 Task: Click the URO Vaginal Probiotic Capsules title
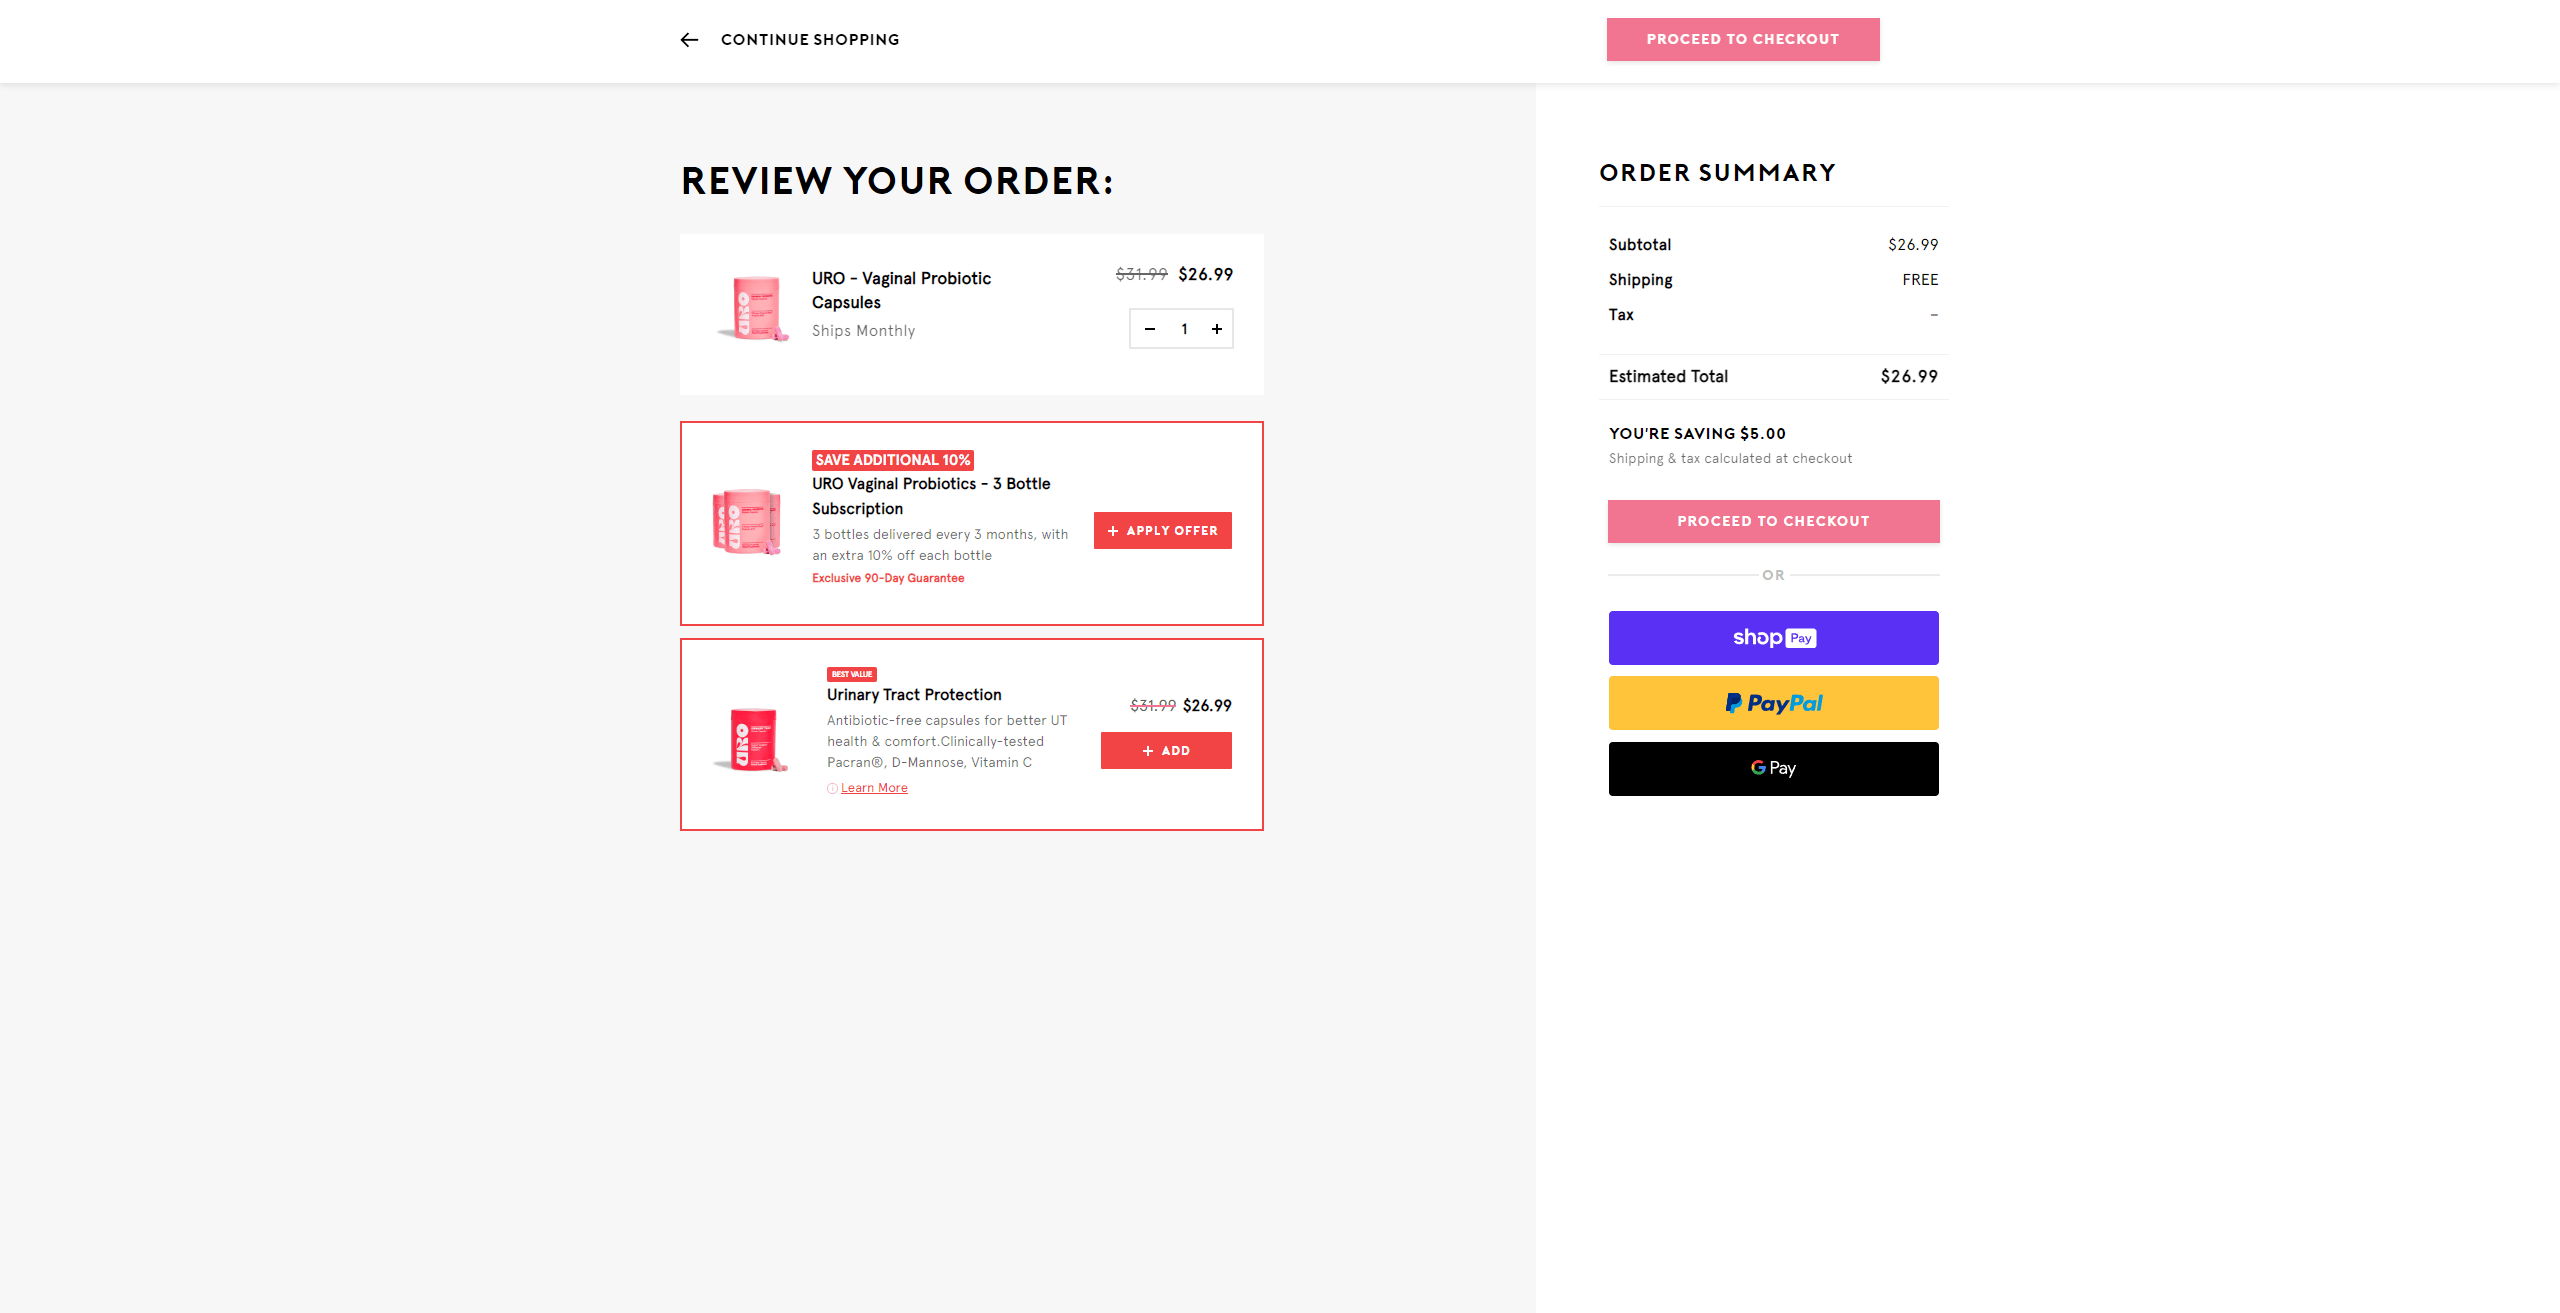901,290
